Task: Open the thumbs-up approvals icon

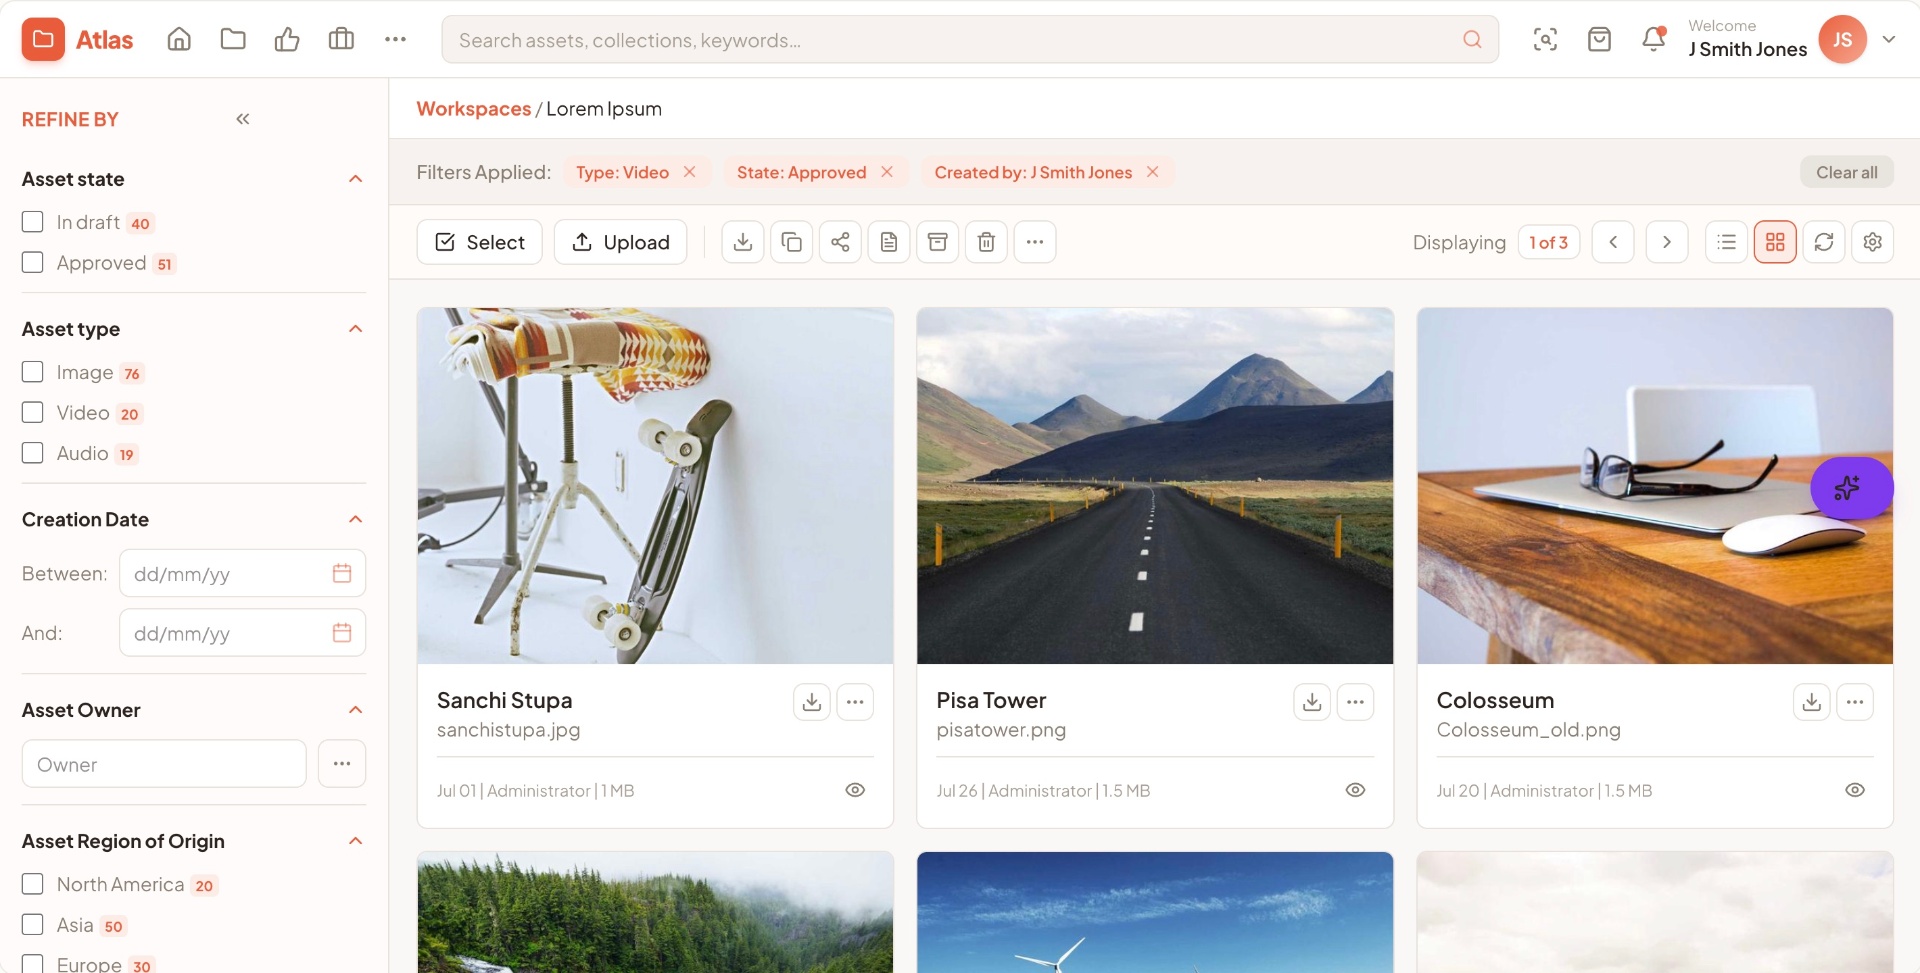Action: (x=287, y=40)
